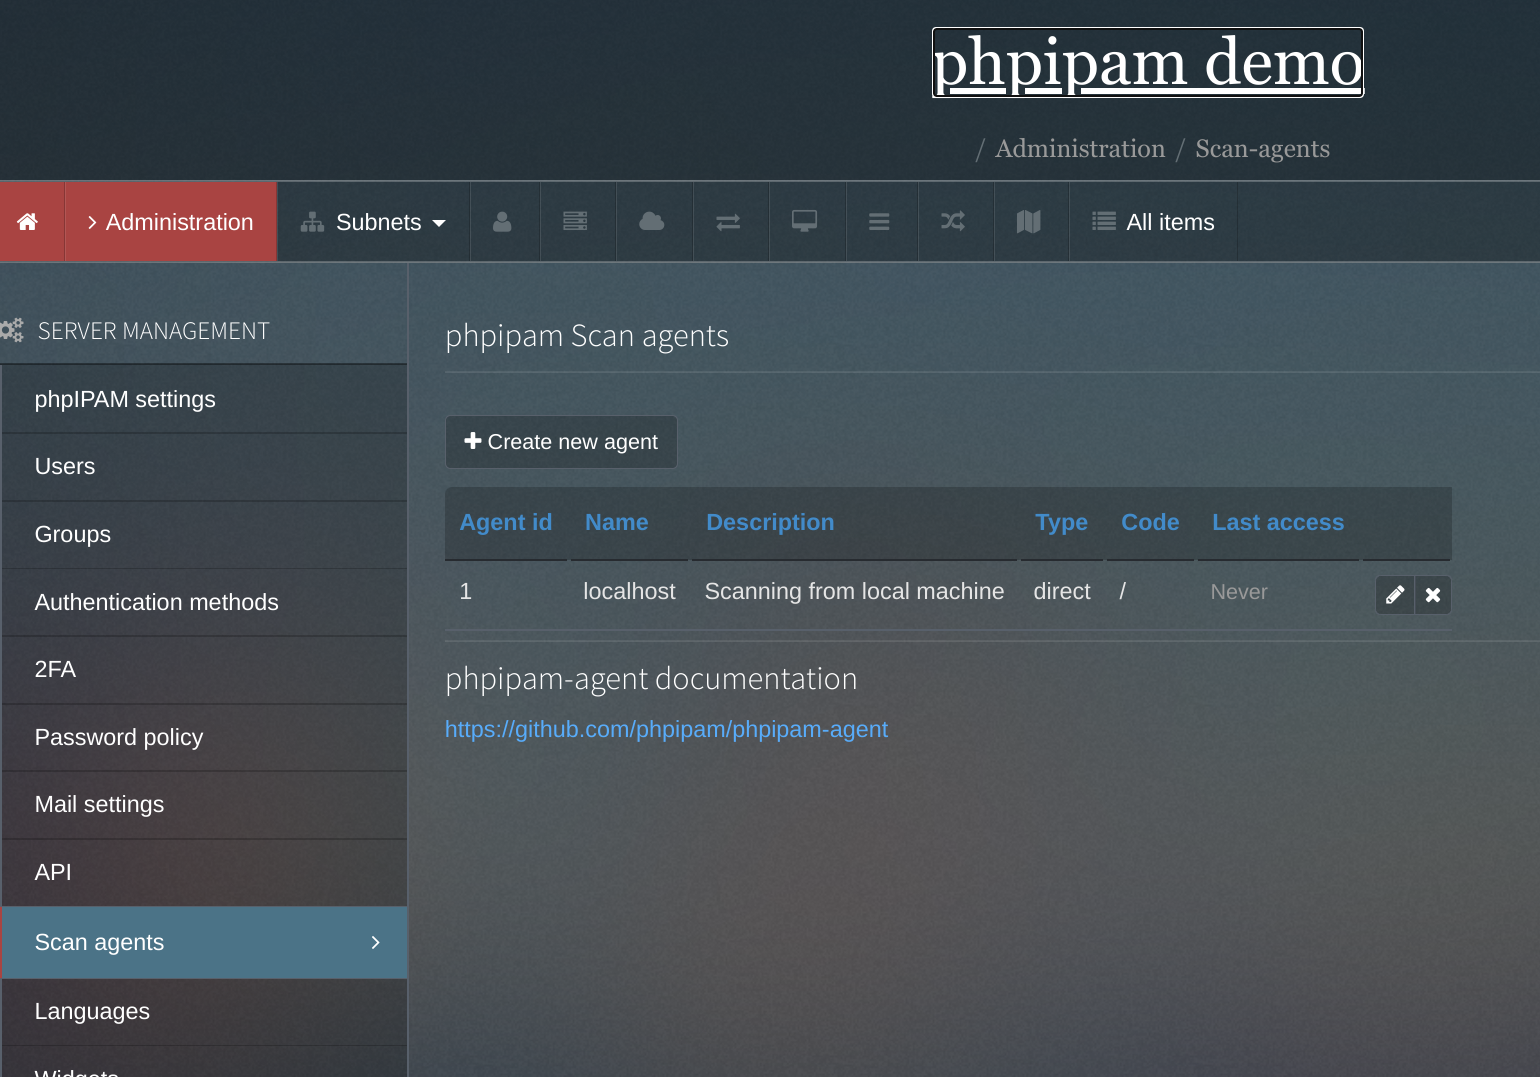Viewport: 1540px width, 1077px height.
Task: Open the folded map icon in the navbar
Action: (x=1029, y=222)
